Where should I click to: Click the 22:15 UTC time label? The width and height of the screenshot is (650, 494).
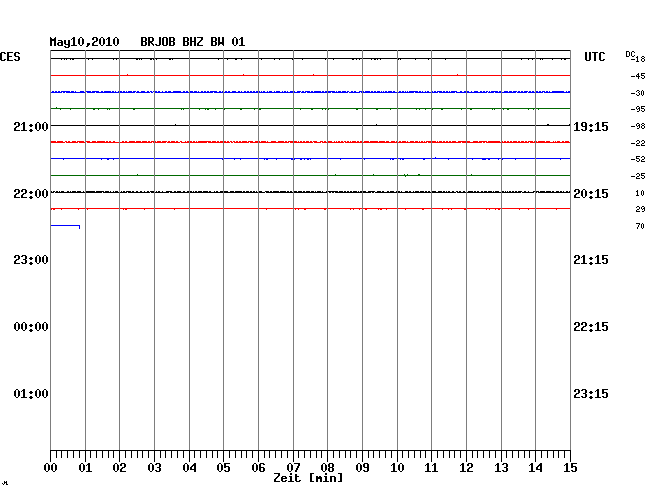coord(591,327)
